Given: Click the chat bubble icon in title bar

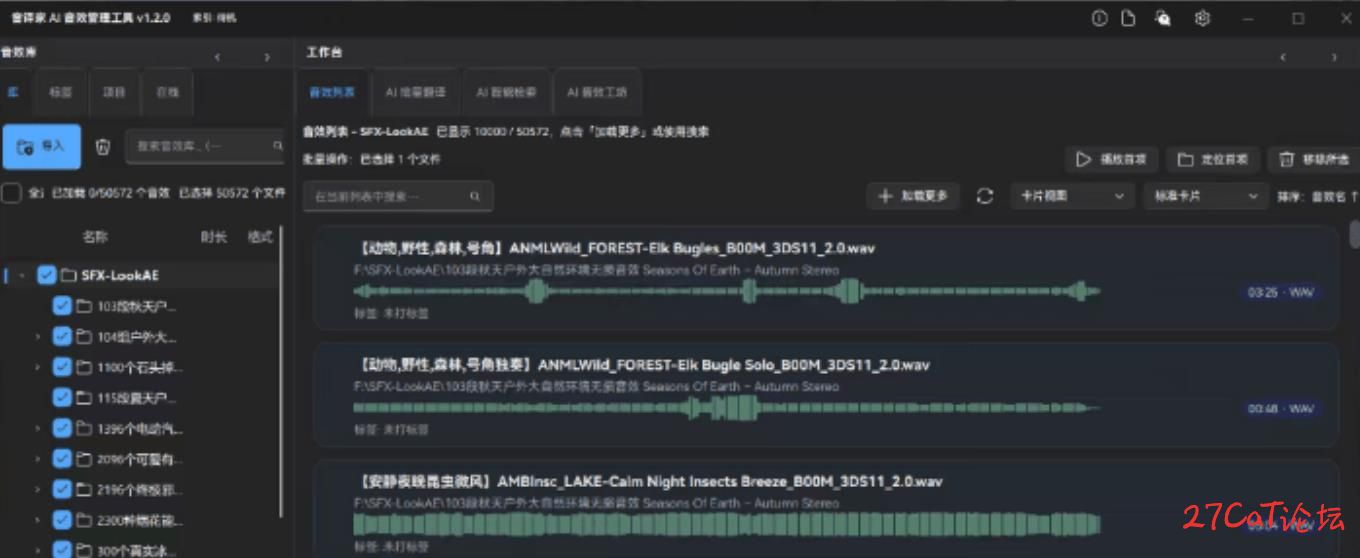Looking at the screenshot, I should tap(1162, 18).
